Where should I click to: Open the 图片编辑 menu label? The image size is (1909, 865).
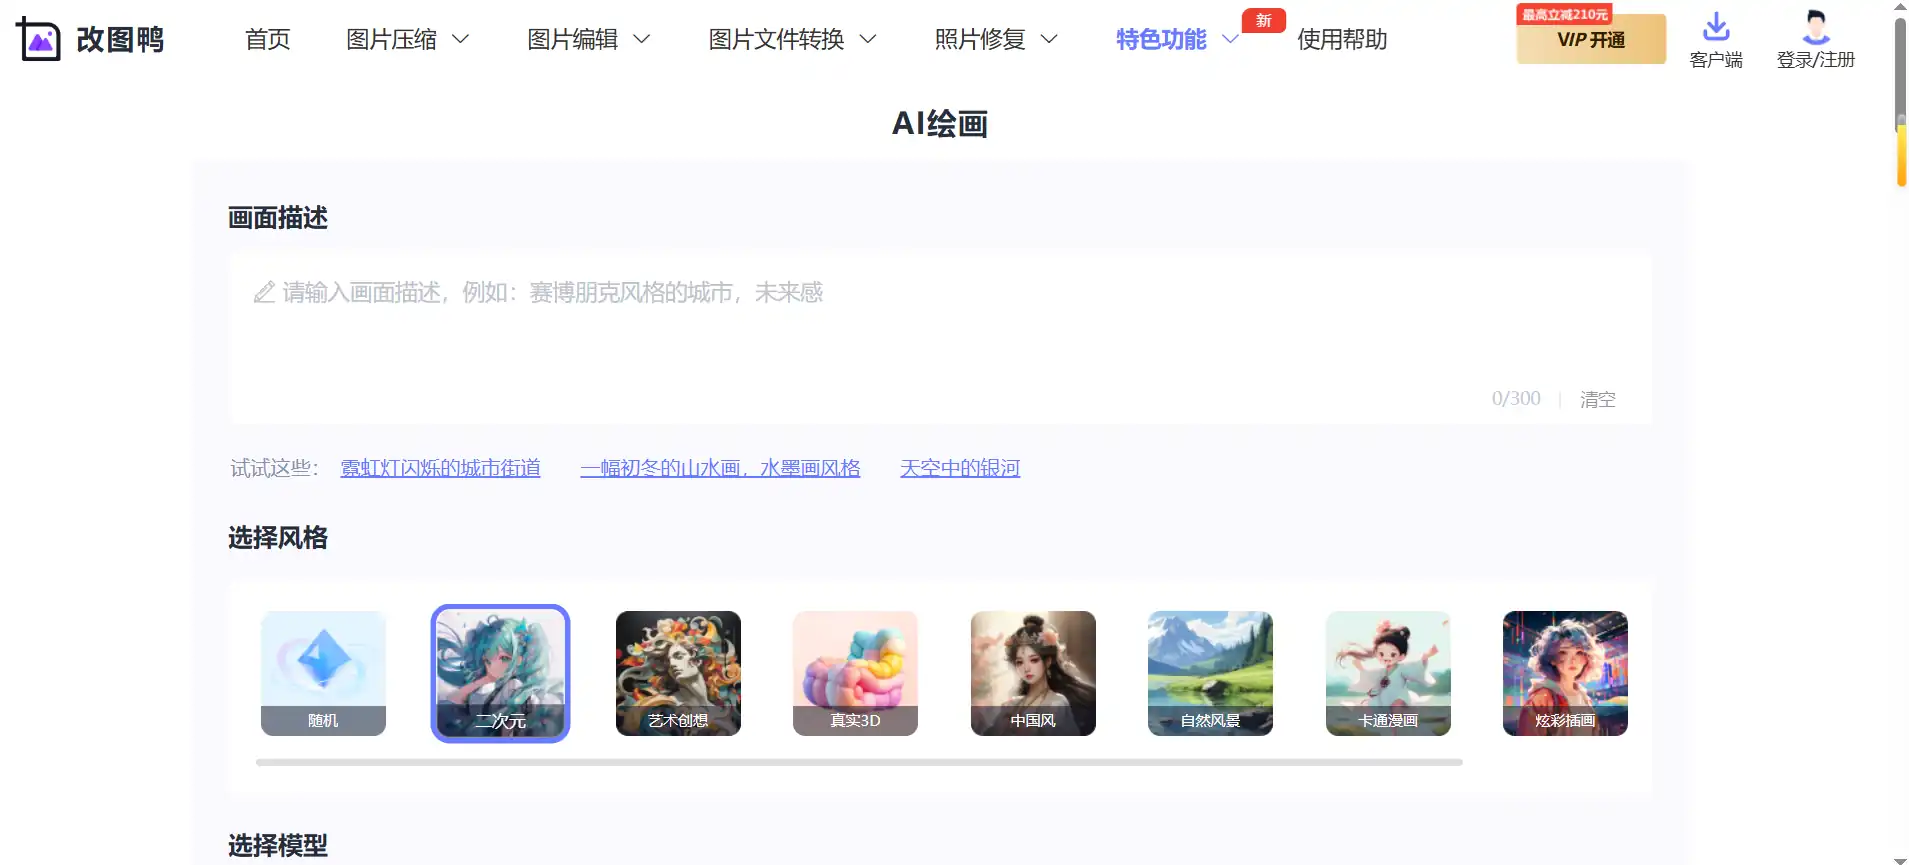tap(572, 39)
